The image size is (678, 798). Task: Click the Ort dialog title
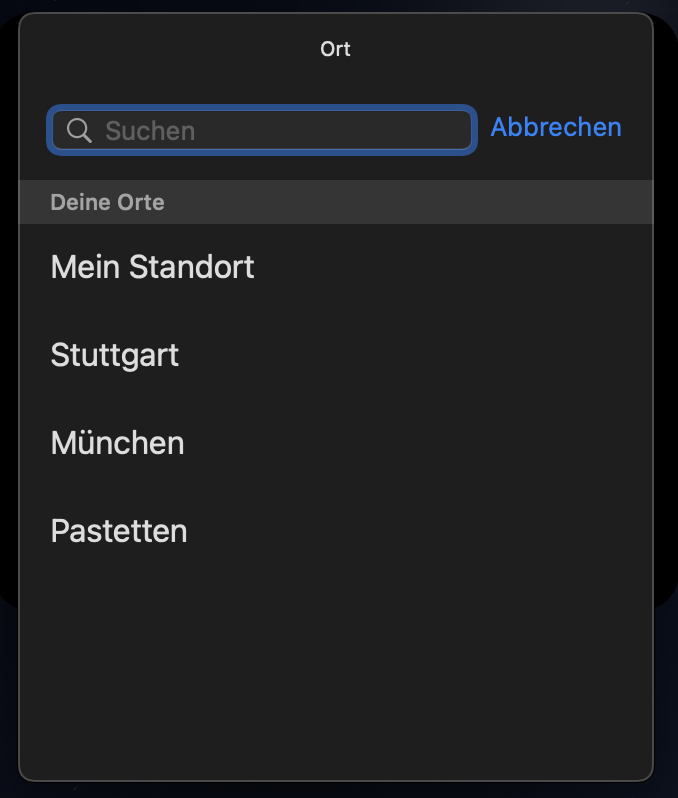pyautogui.click(x=336, y=49)
